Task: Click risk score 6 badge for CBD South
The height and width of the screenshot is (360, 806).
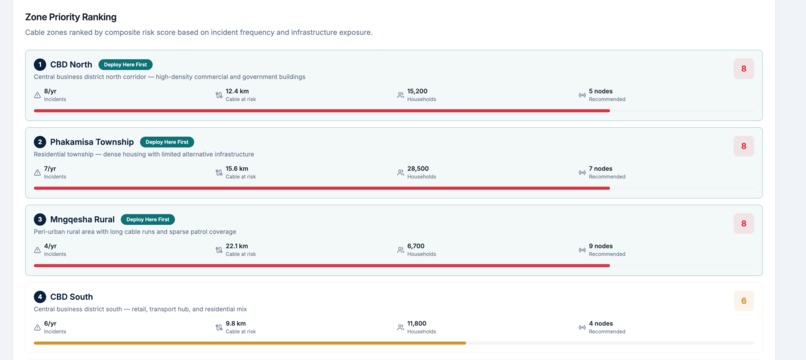Action: [743, 301]
